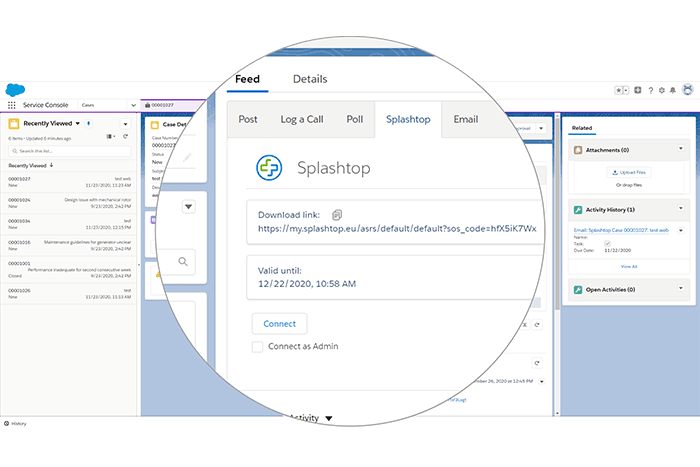Open the favorites list dropdown arrow beside the star
Viewport: 700px width, 467px height.
click(x=626, y=90)
